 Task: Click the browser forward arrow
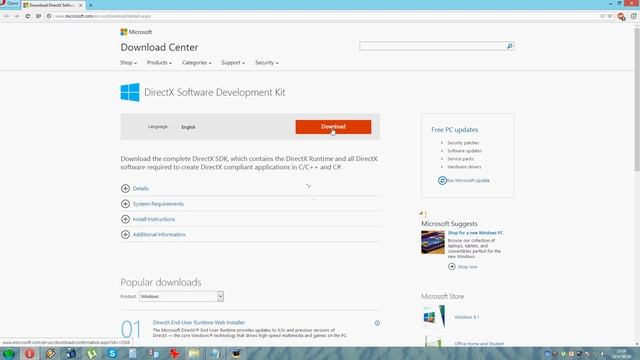(17, 16)
